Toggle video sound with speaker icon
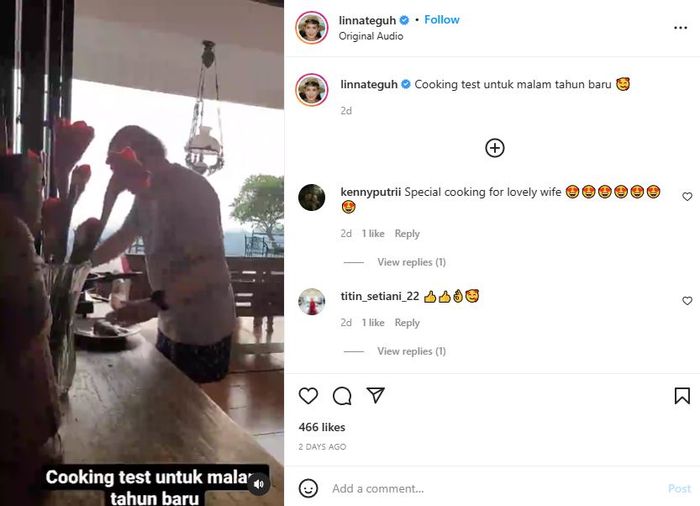Screen dimensions: 700x506 (259, 484)
